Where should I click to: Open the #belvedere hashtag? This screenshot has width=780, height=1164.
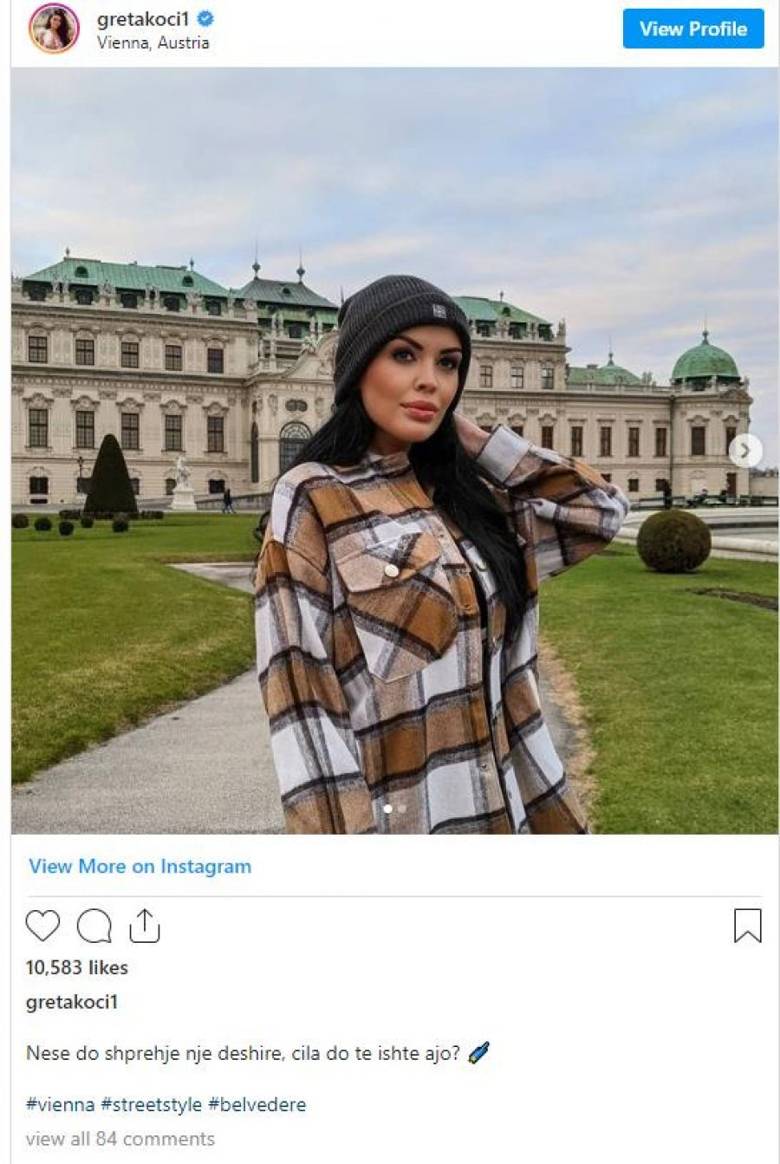[257, 1105]
